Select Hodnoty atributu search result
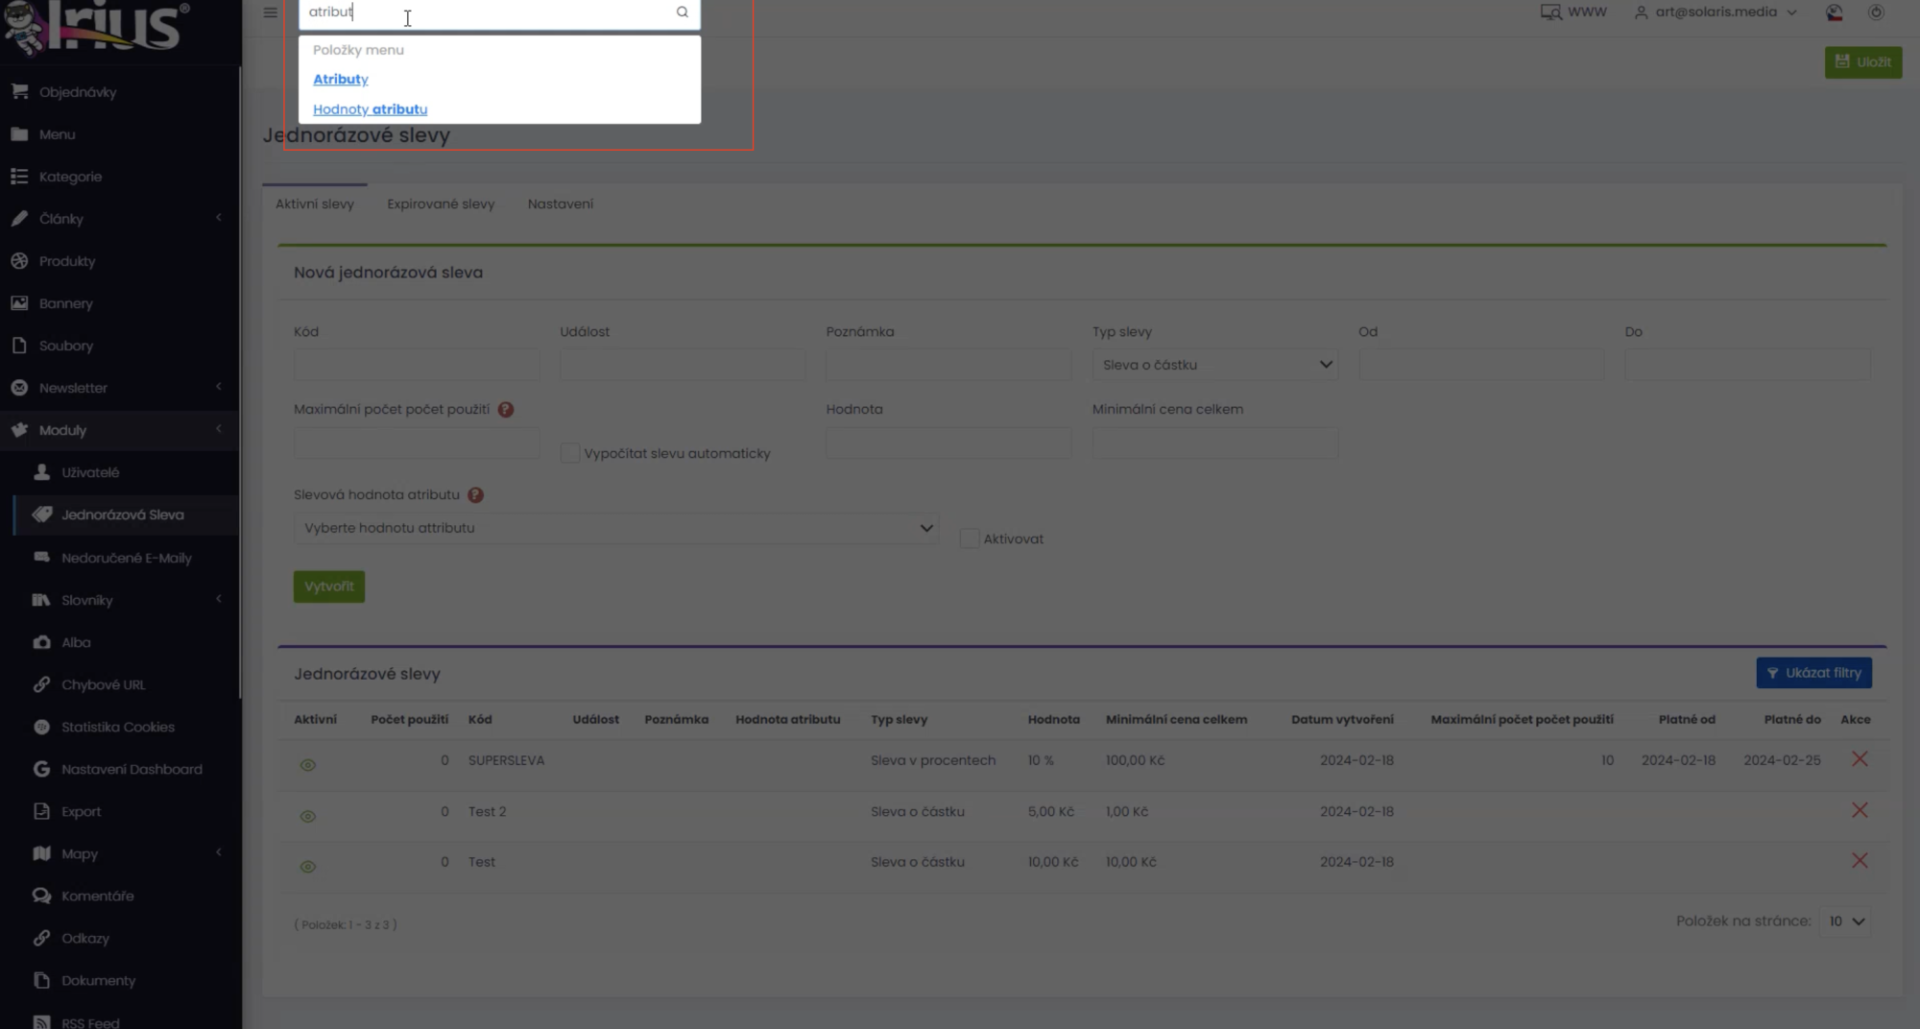 [x=370, y=109]
